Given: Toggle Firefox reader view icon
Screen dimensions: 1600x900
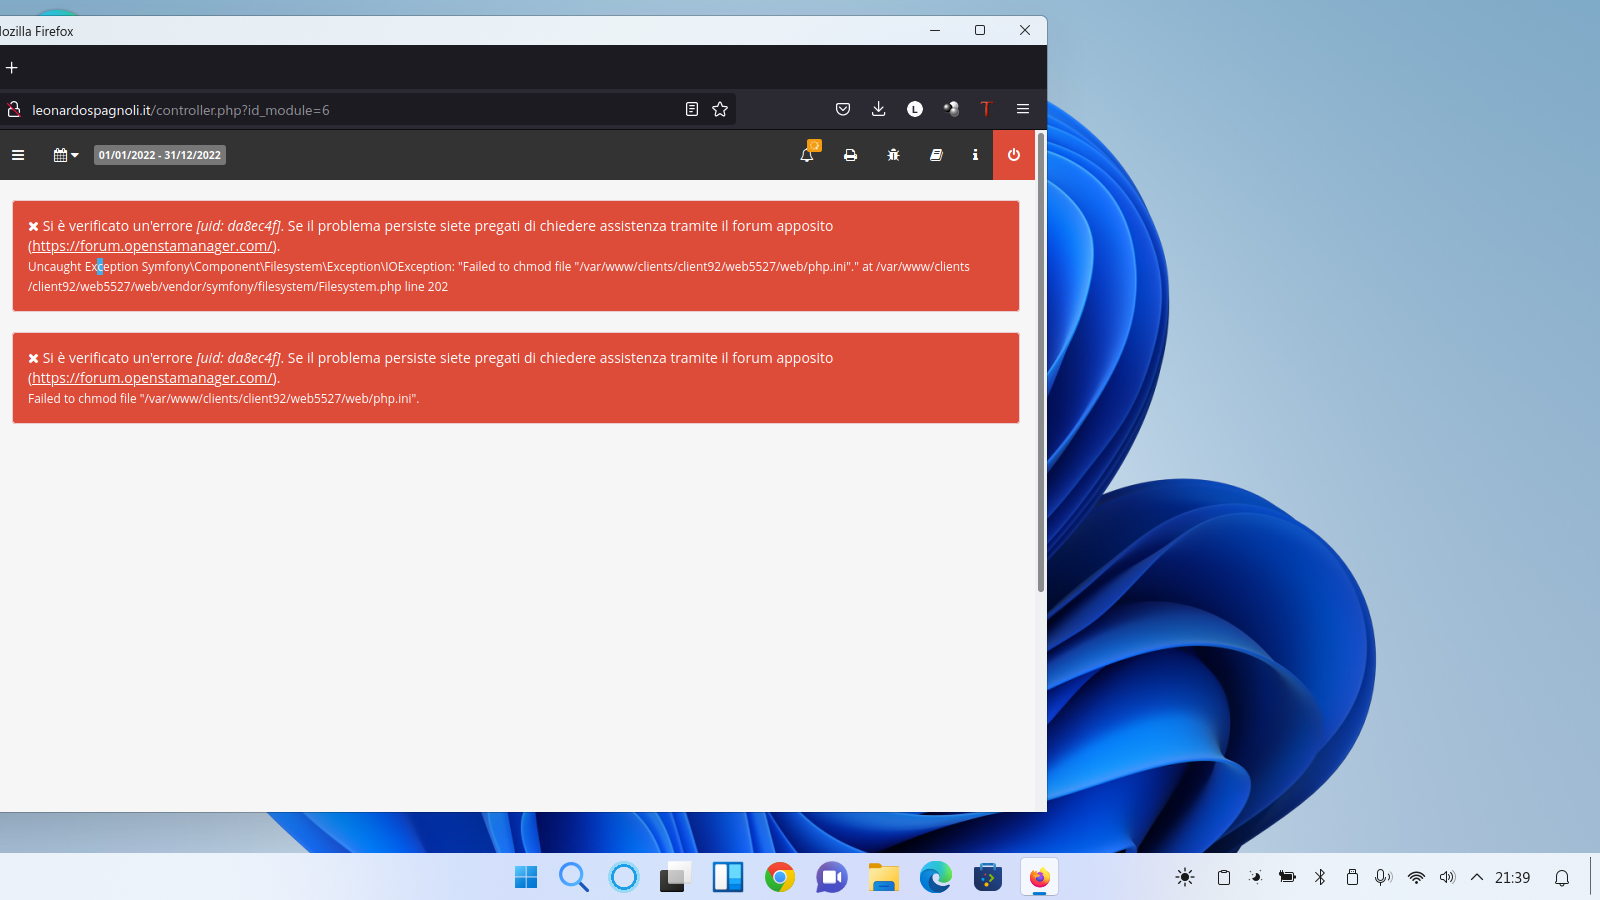Looking at the screenshot, I should (x=691, y=109).
